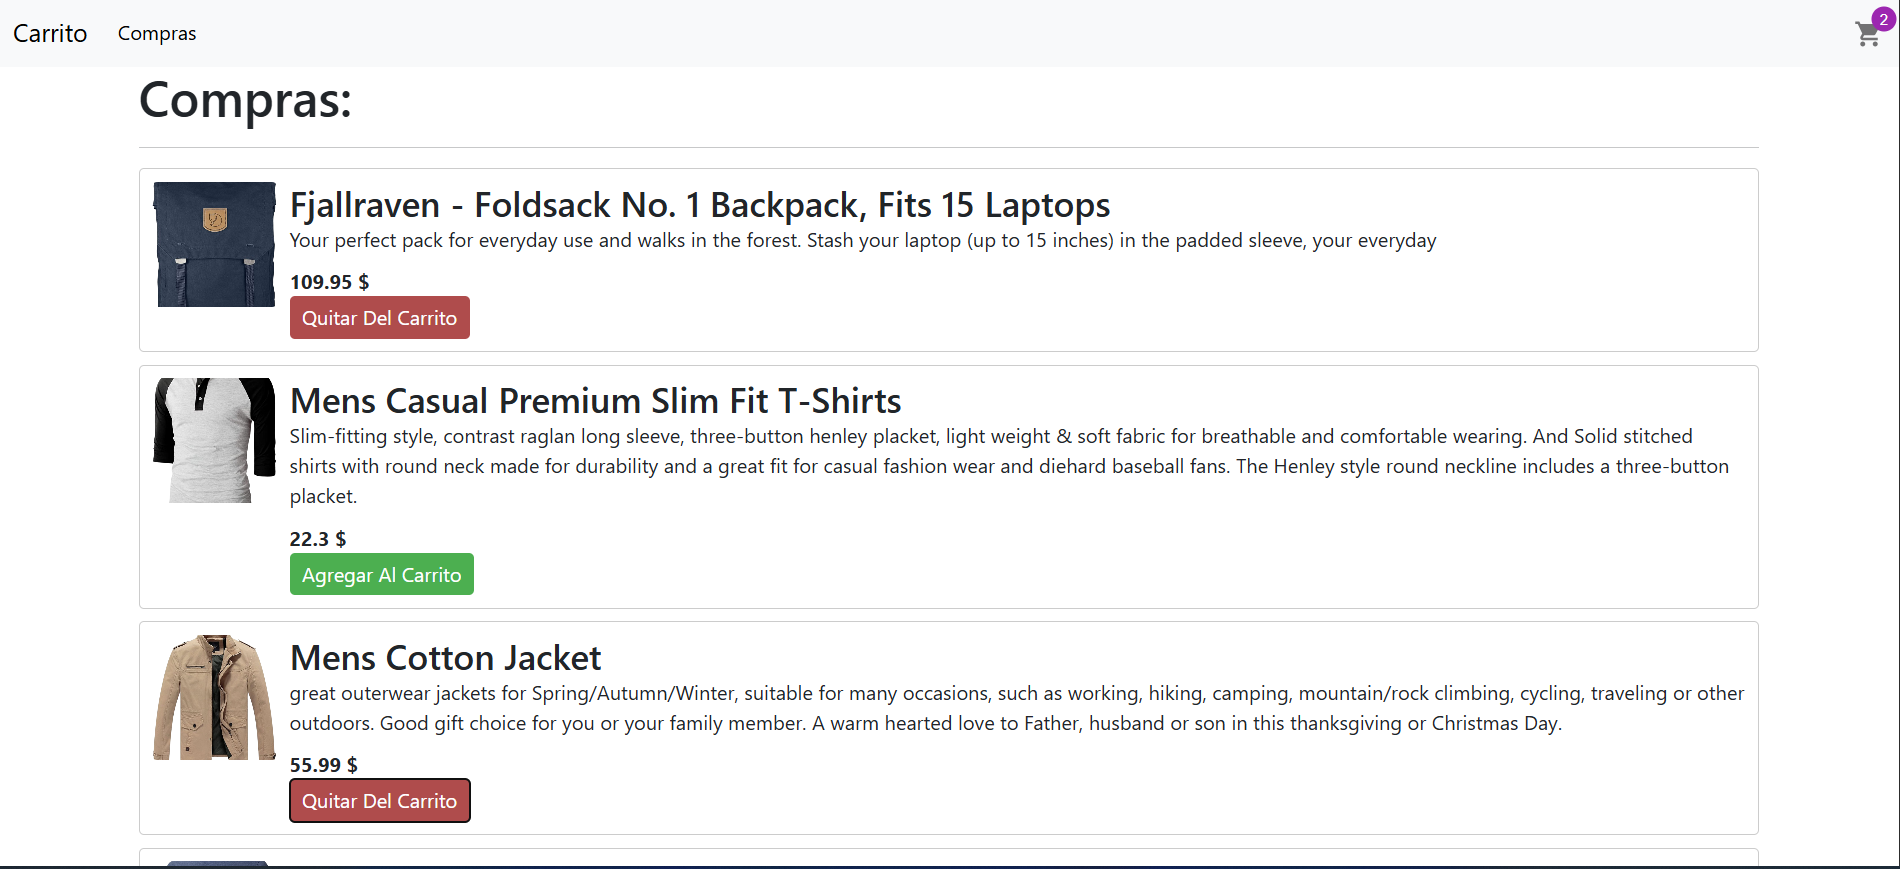Click the Fjallraven Foldsack backpack title

tap(699, 205)
